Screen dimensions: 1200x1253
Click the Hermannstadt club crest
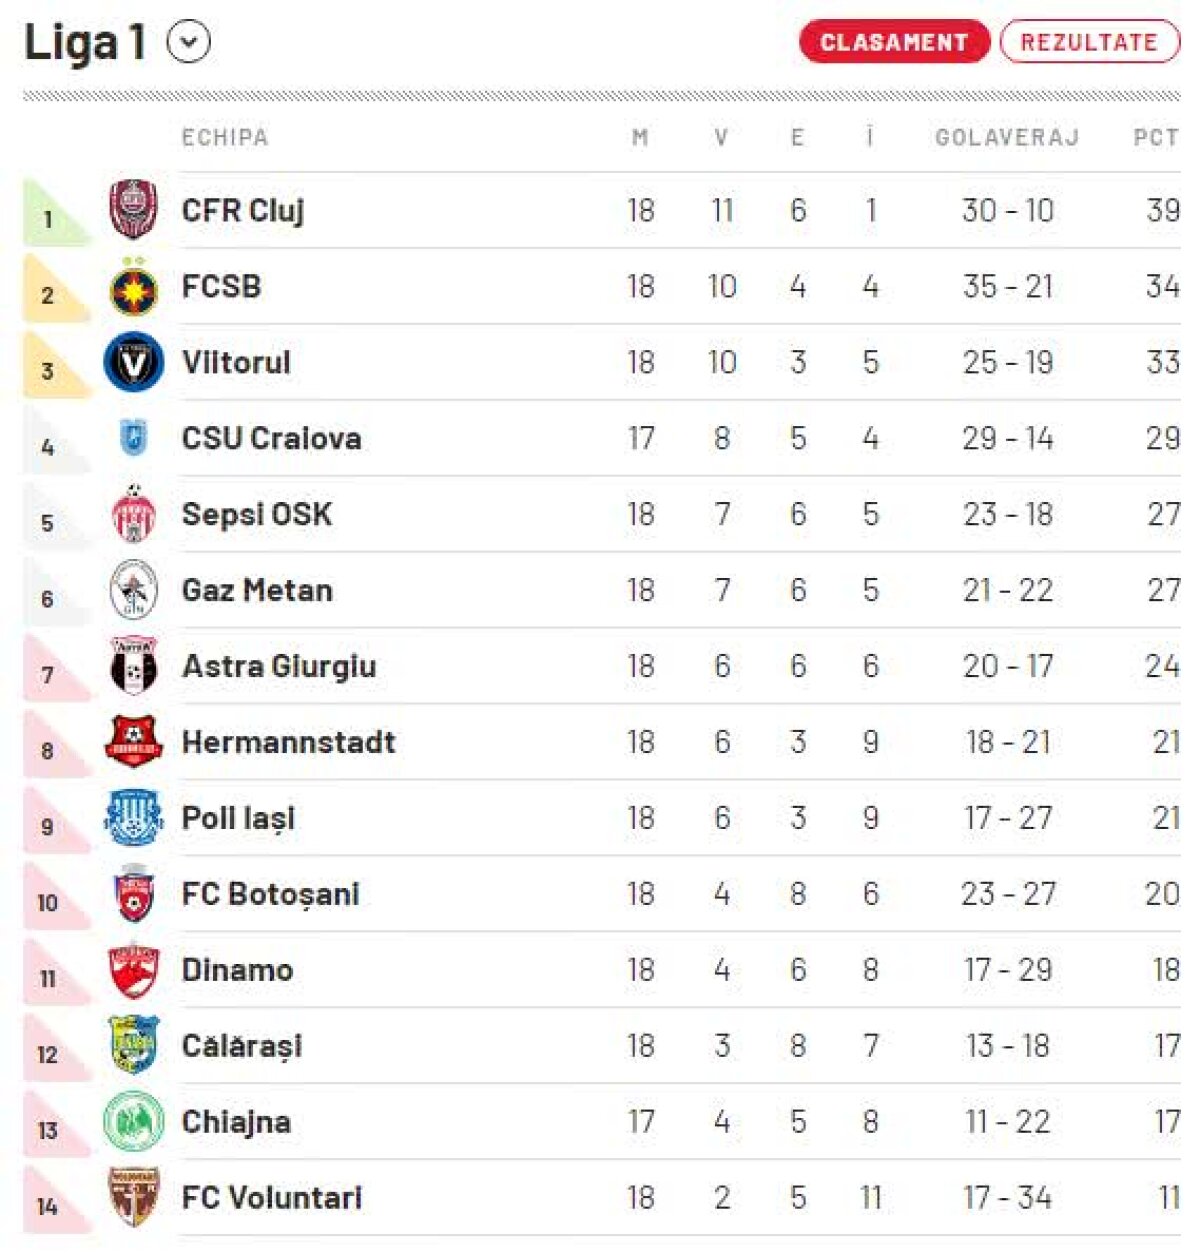point(133,742)
